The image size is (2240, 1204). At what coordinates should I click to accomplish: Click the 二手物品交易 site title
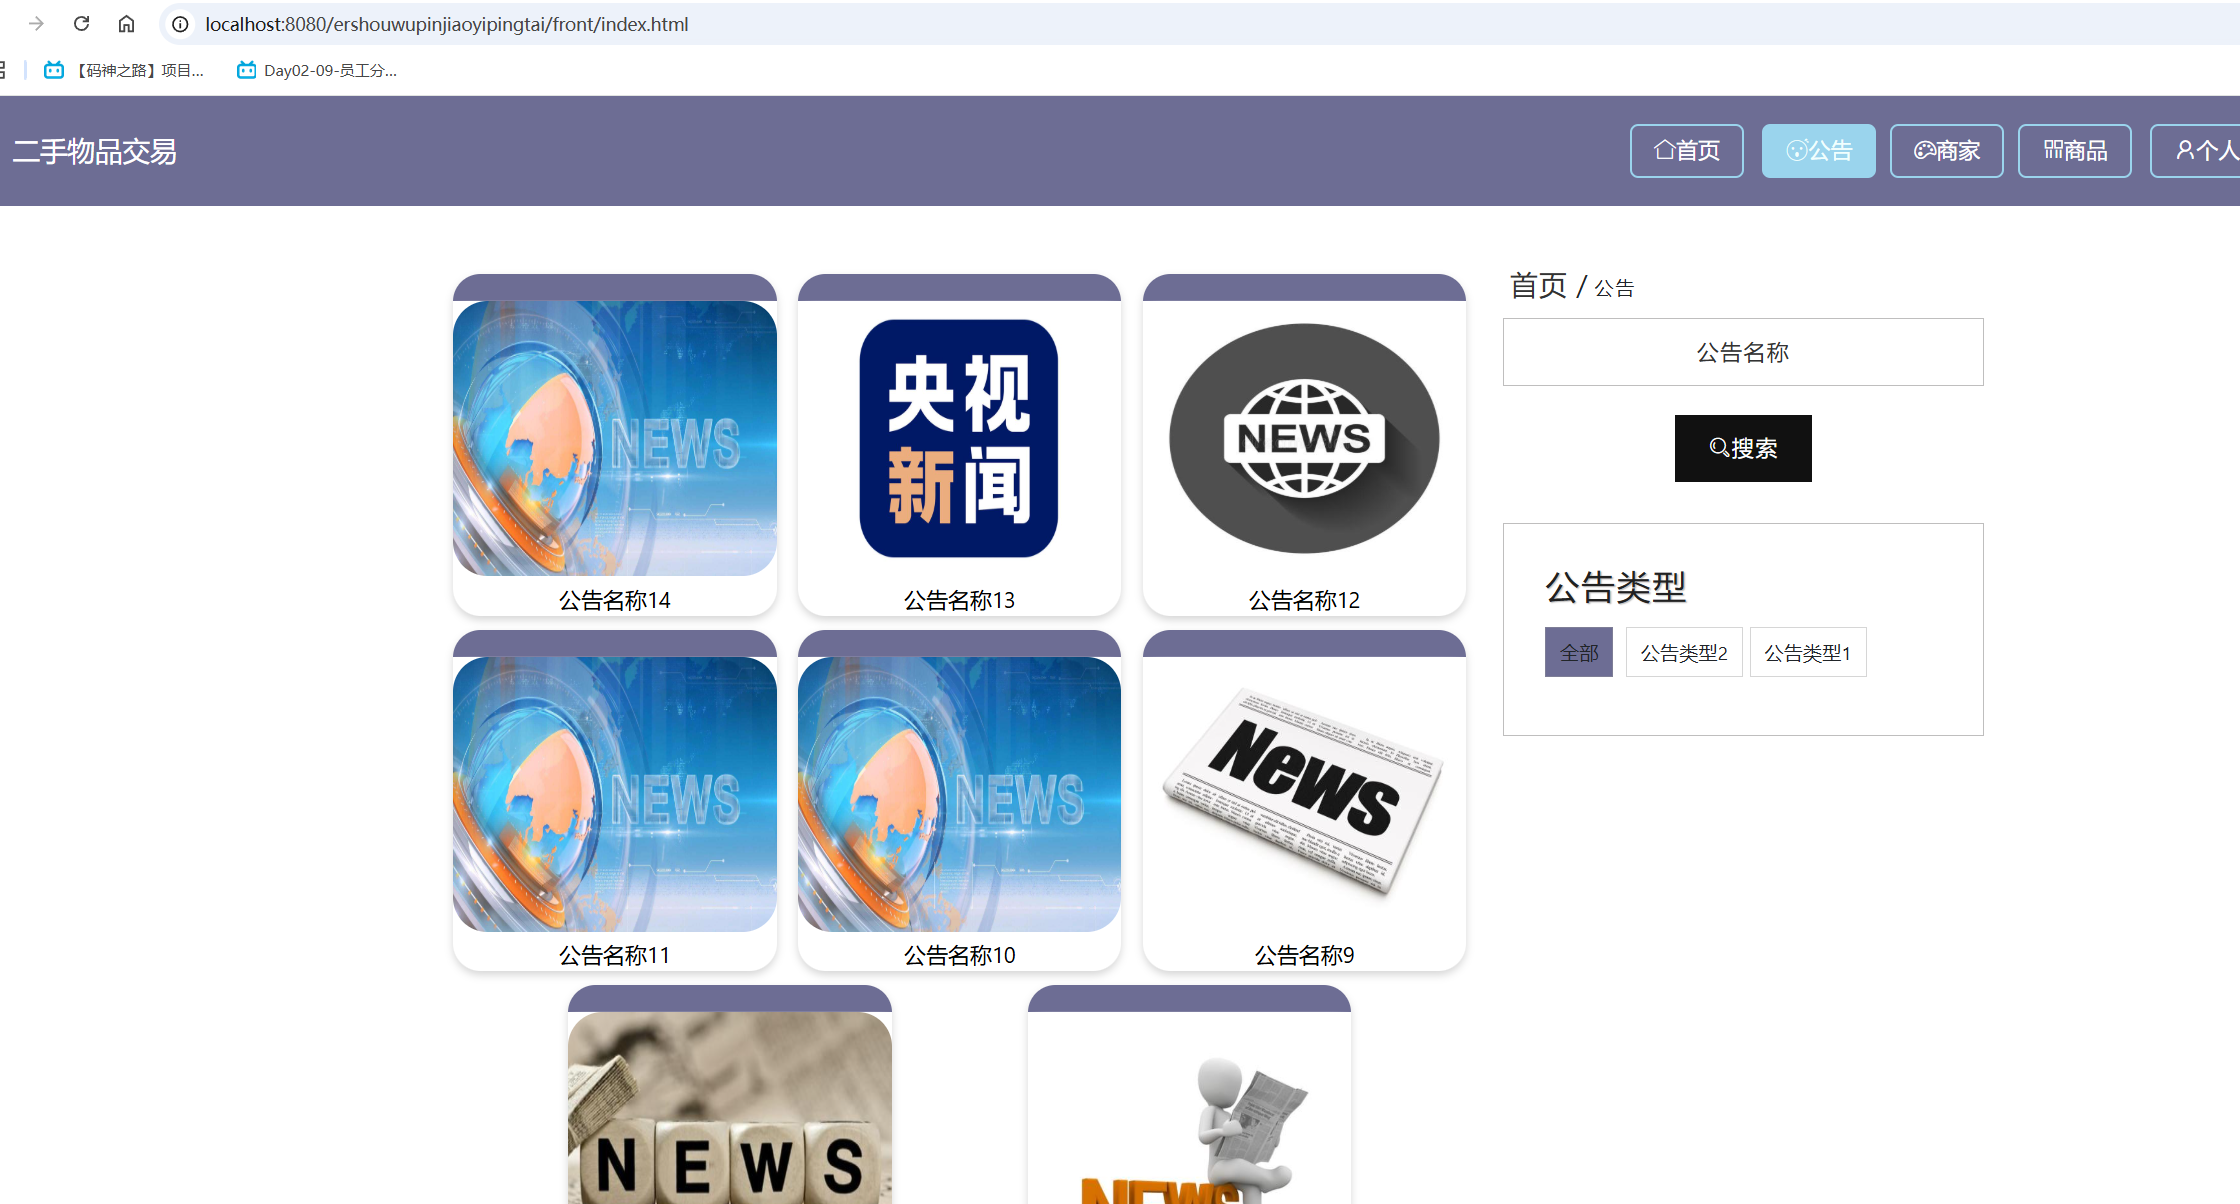coord(95,152)
